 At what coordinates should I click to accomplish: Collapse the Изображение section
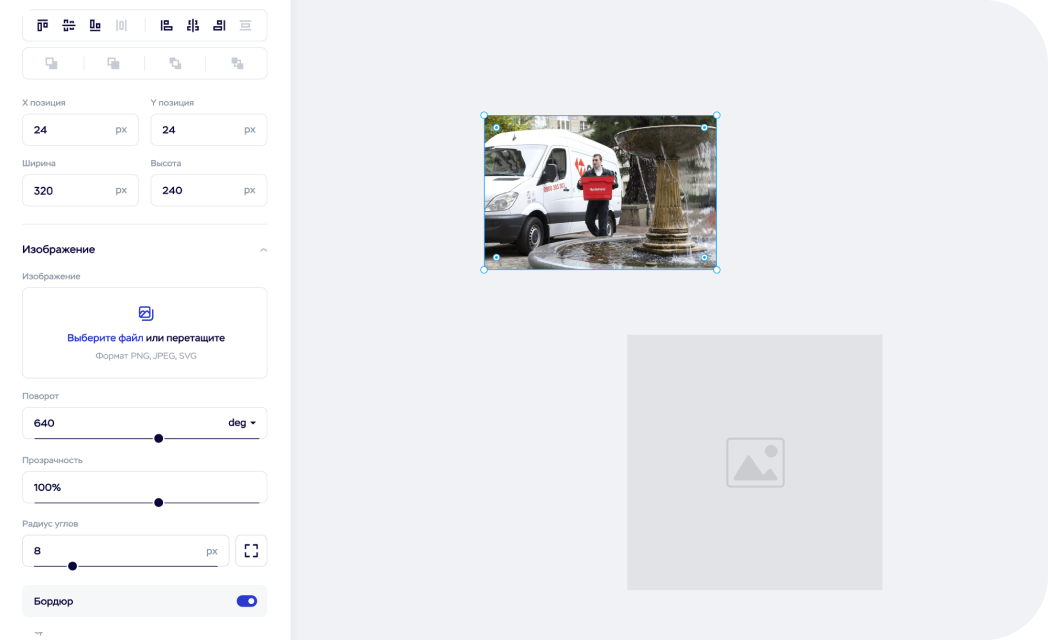(263, 250)
